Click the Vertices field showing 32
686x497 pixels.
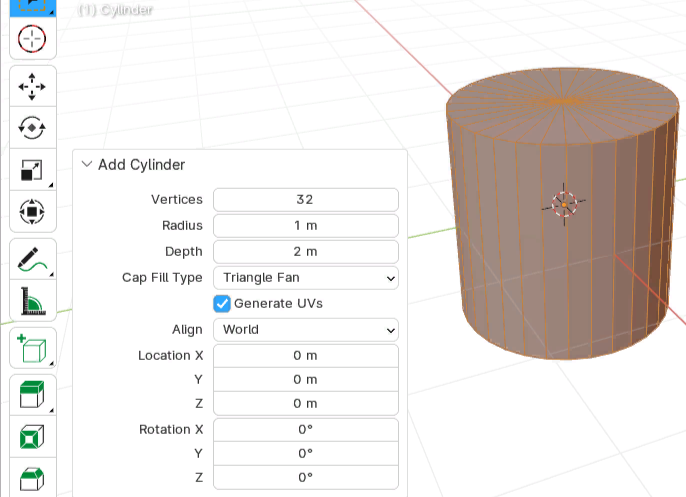[306, 200]
